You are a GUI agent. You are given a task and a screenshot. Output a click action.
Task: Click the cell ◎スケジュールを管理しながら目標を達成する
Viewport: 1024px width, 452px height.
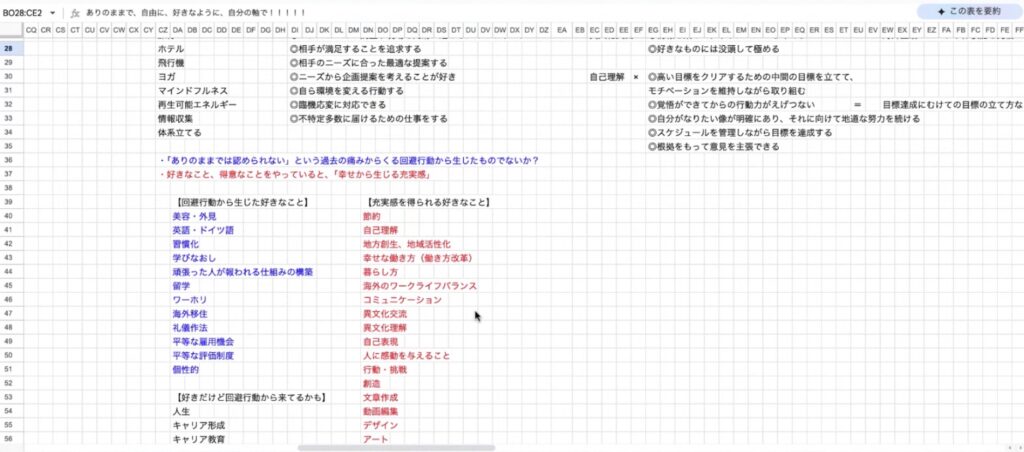[740, 133]
